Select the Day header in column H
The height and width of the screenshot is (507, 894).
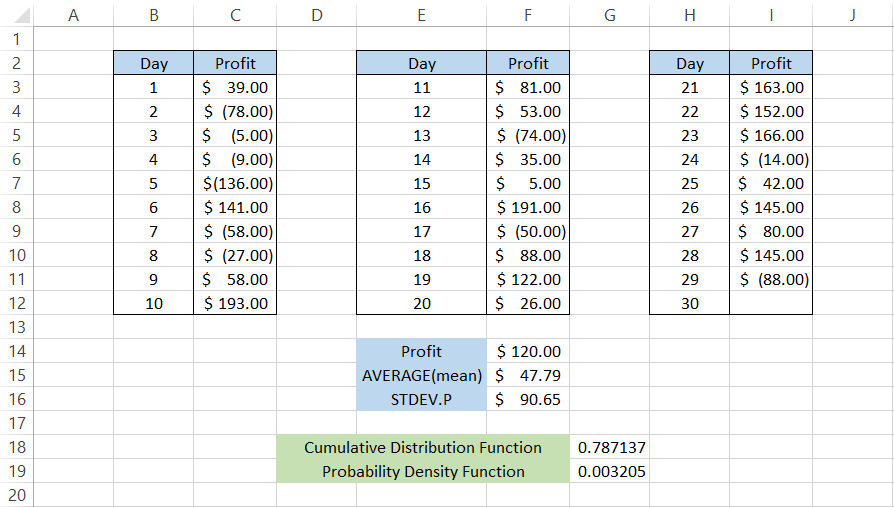pyautogui.click(x=689, y=63)
